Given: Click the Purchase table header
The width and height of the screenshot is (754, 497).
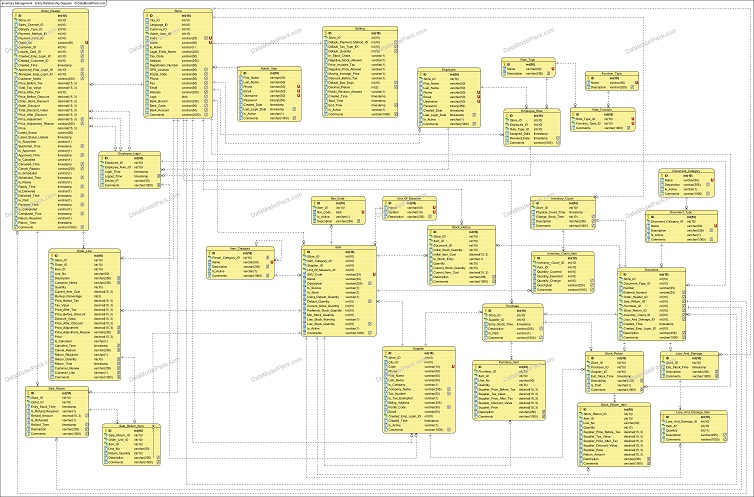Looking at the screenshot, I should coord(513,306).
